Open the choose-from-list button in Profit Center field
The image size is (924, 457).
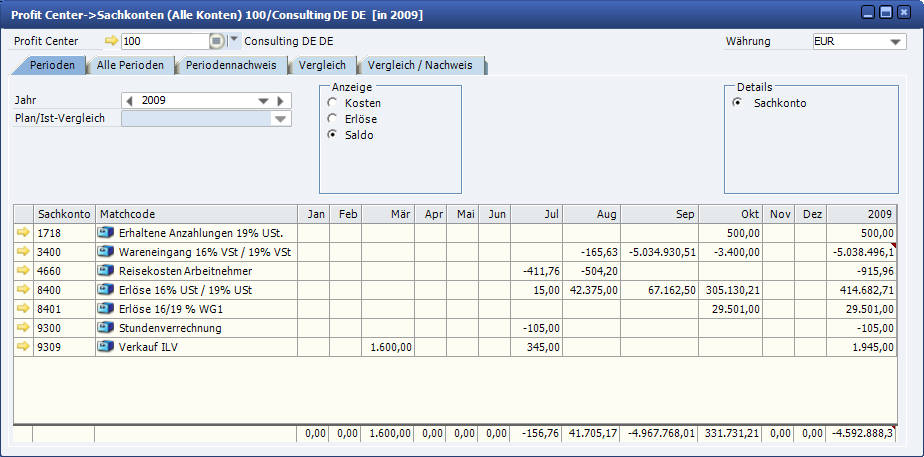click(x=217, y=42)
